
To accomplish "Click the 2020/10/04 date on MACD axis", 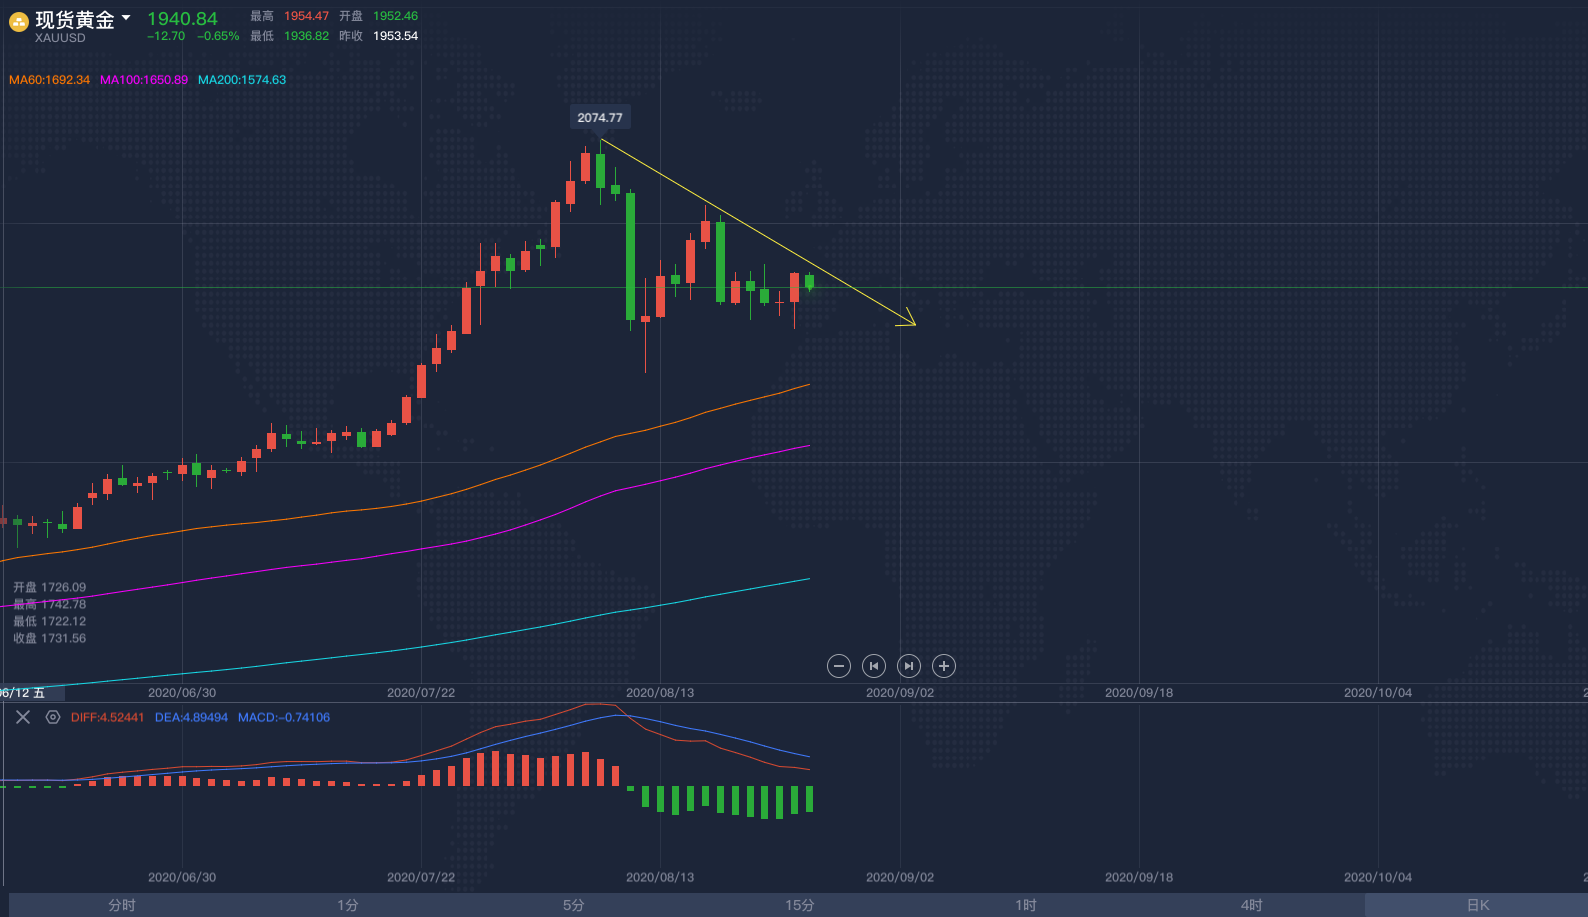I will [x=1378, y=877].
